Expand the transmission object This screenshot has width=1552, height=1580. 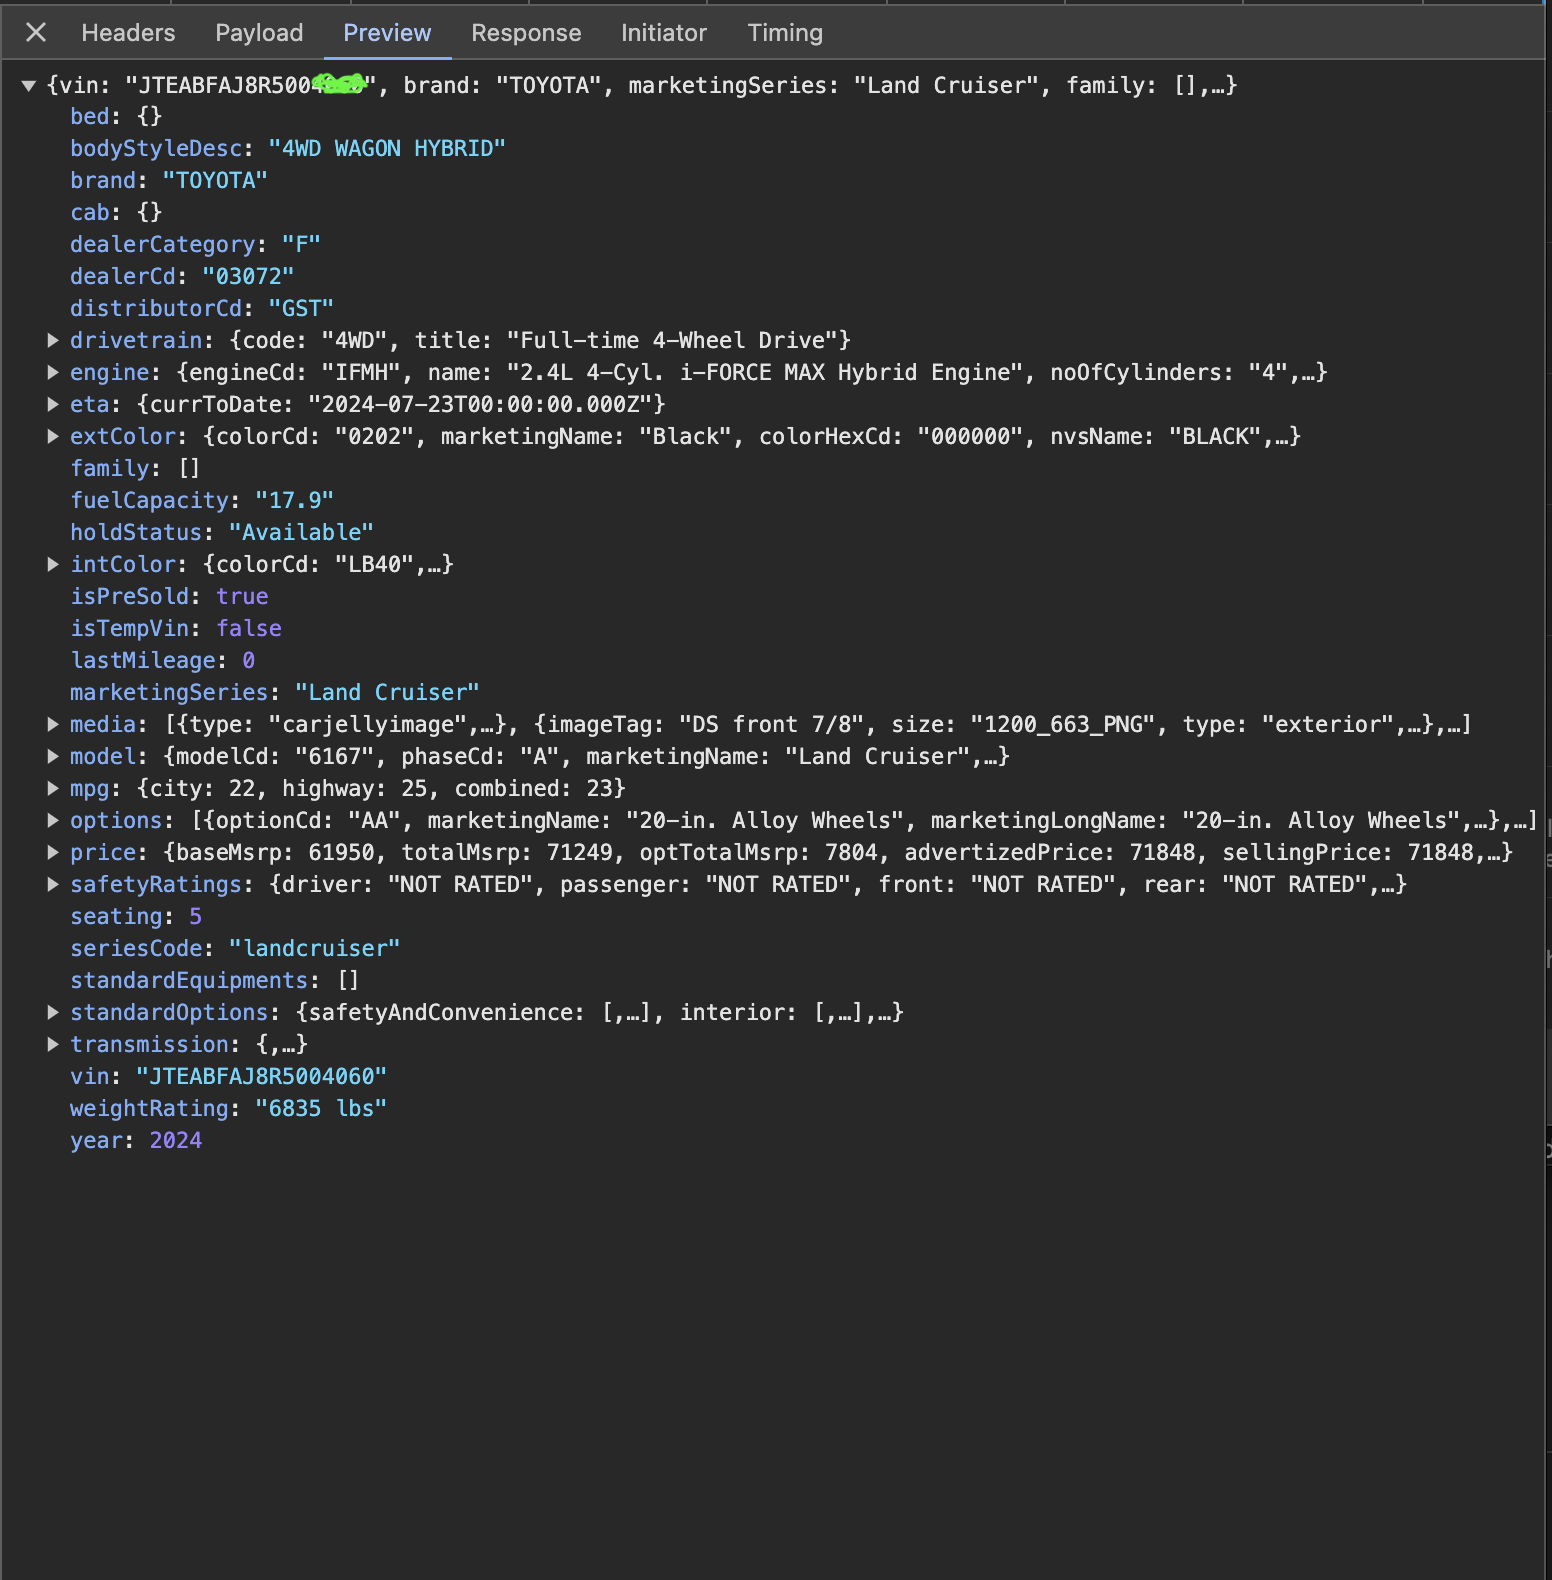pyautogui.click(x=53, y=1044)
